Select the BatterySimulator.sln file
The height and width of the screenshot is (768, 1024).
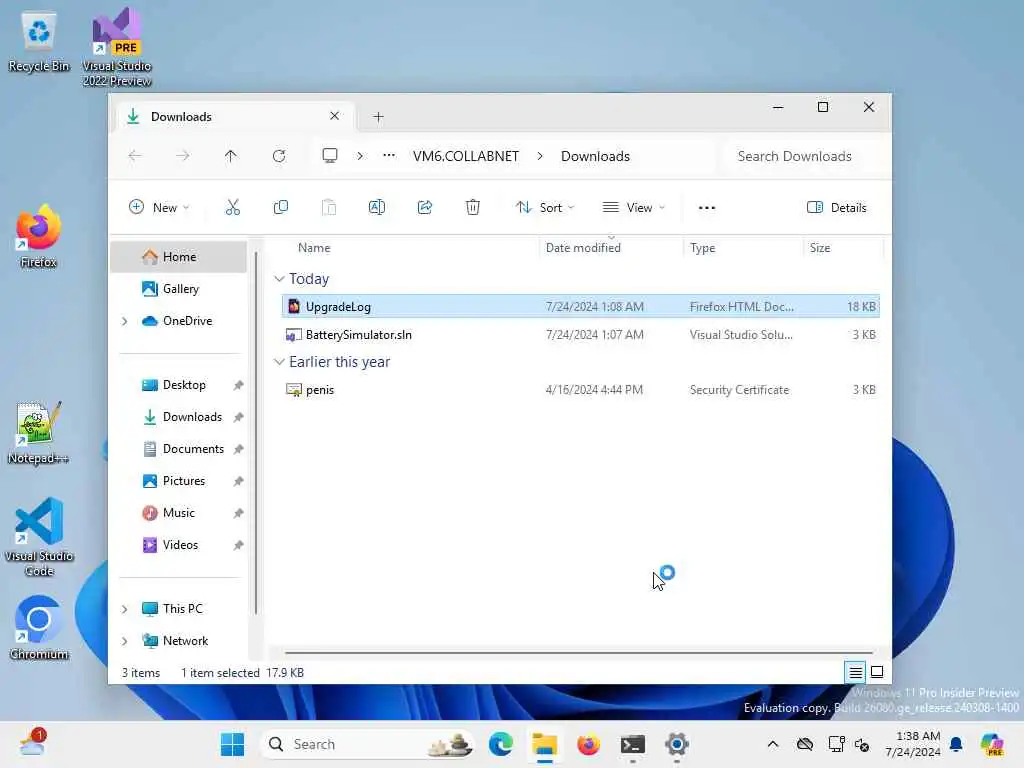(581, 334)
